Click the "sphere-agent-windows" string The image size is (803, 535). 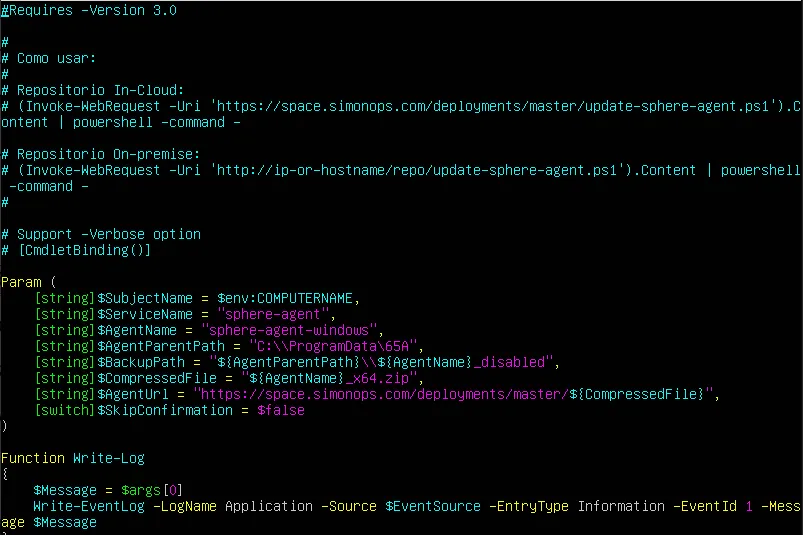coord(289,330)
